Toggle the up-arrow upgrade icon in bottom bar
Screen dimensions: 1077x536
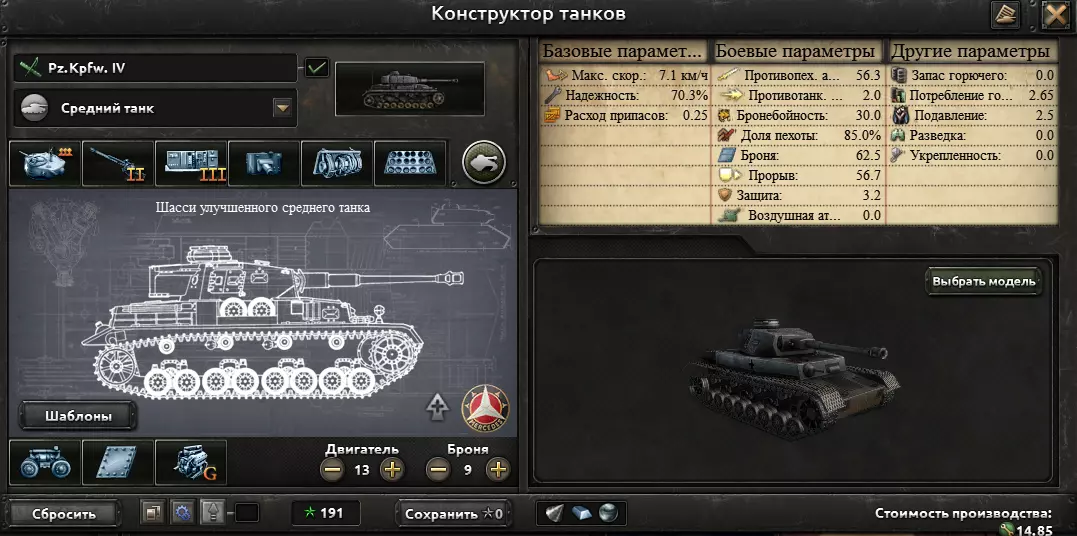(x=212, y=513)
